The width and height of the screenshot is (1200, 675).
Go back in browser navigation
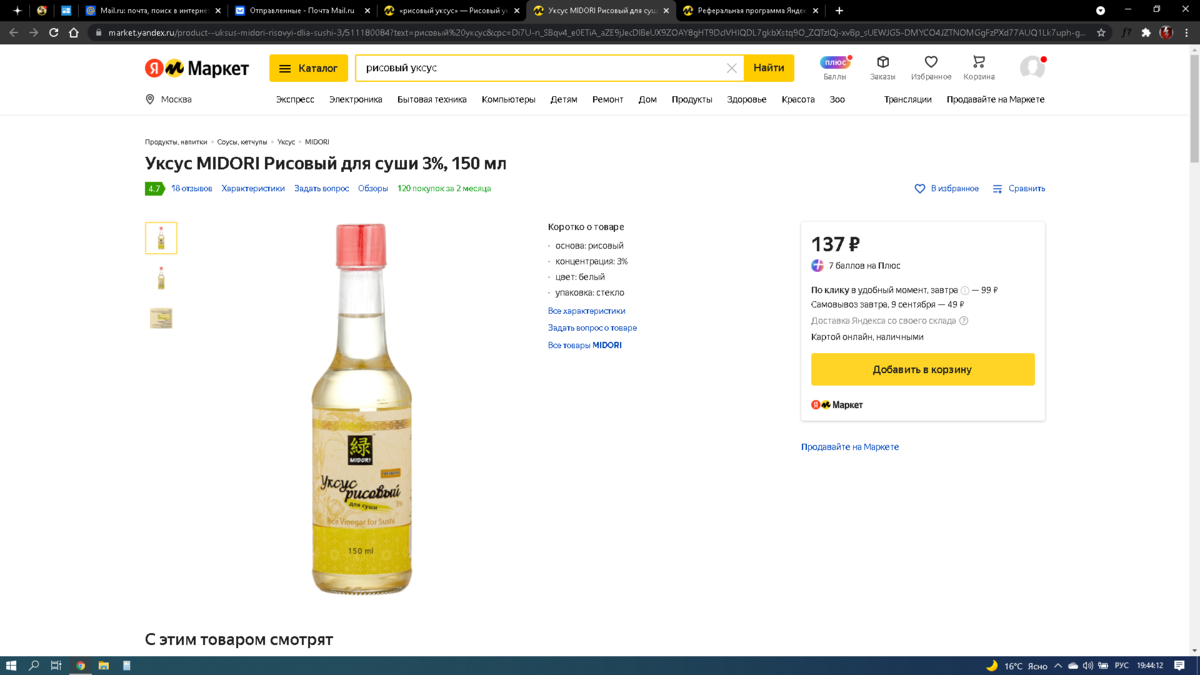point(13,32)
